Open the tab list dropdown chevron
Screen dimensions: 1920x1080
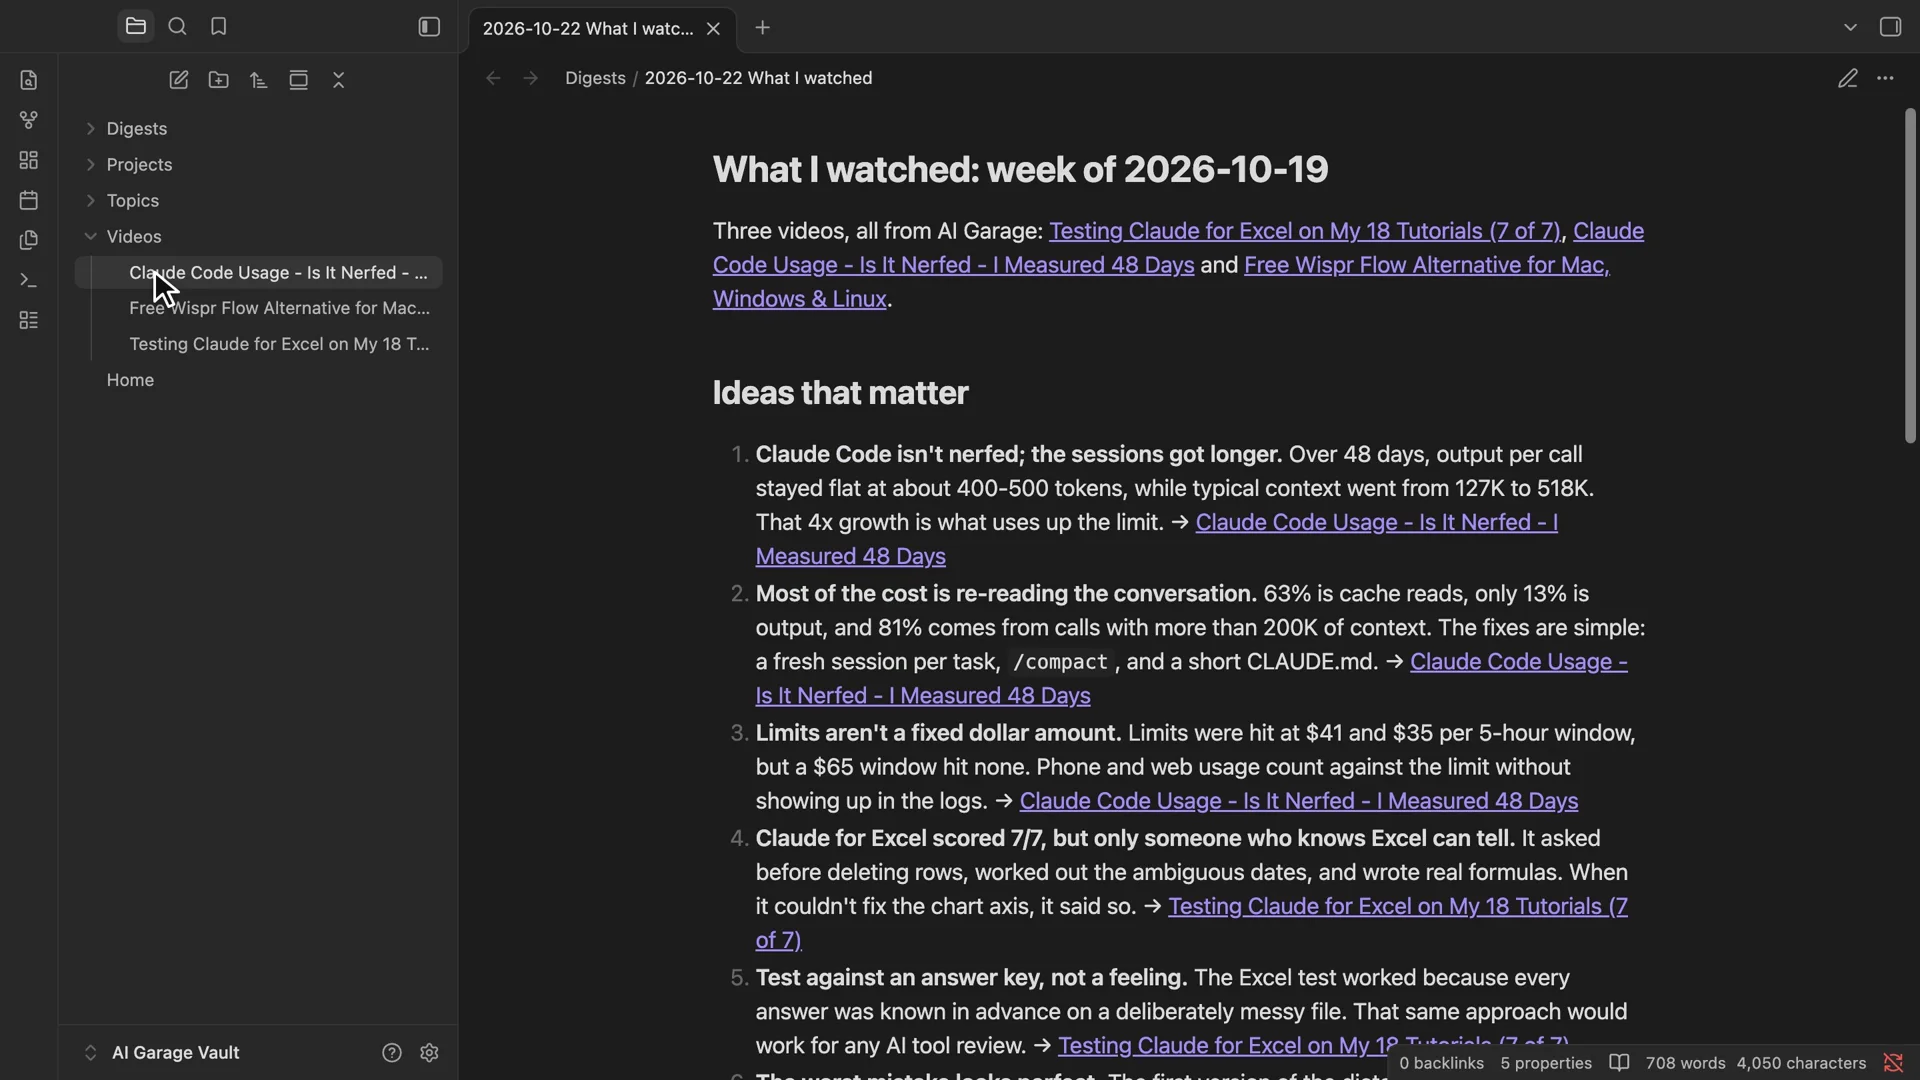[x=1850, y=27]
